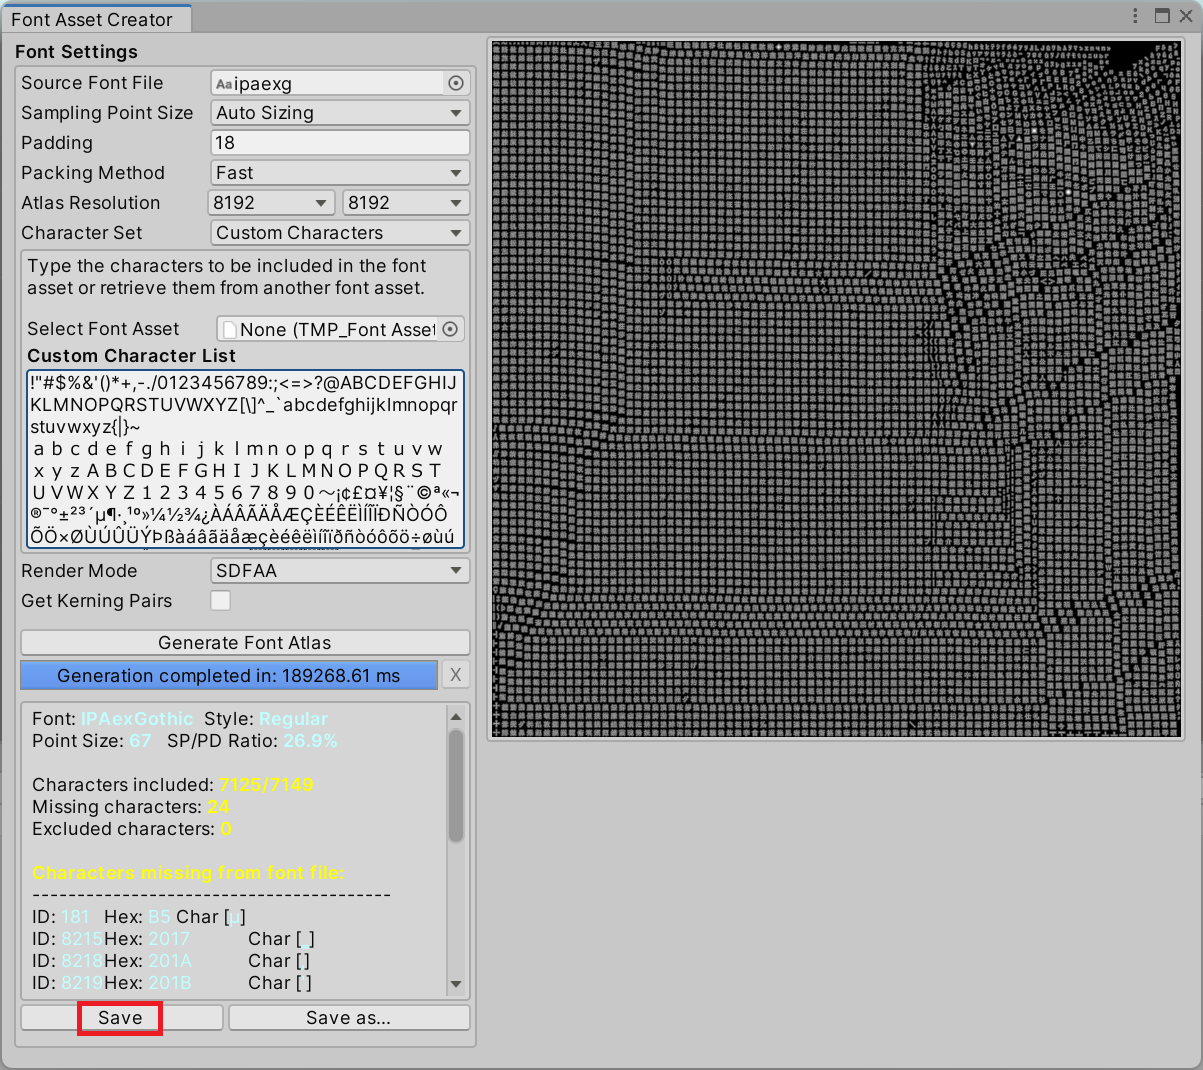Click the scroll-up arrow of the report panel
This screenshot has width=1203, height=1070.
pos(456,716)
